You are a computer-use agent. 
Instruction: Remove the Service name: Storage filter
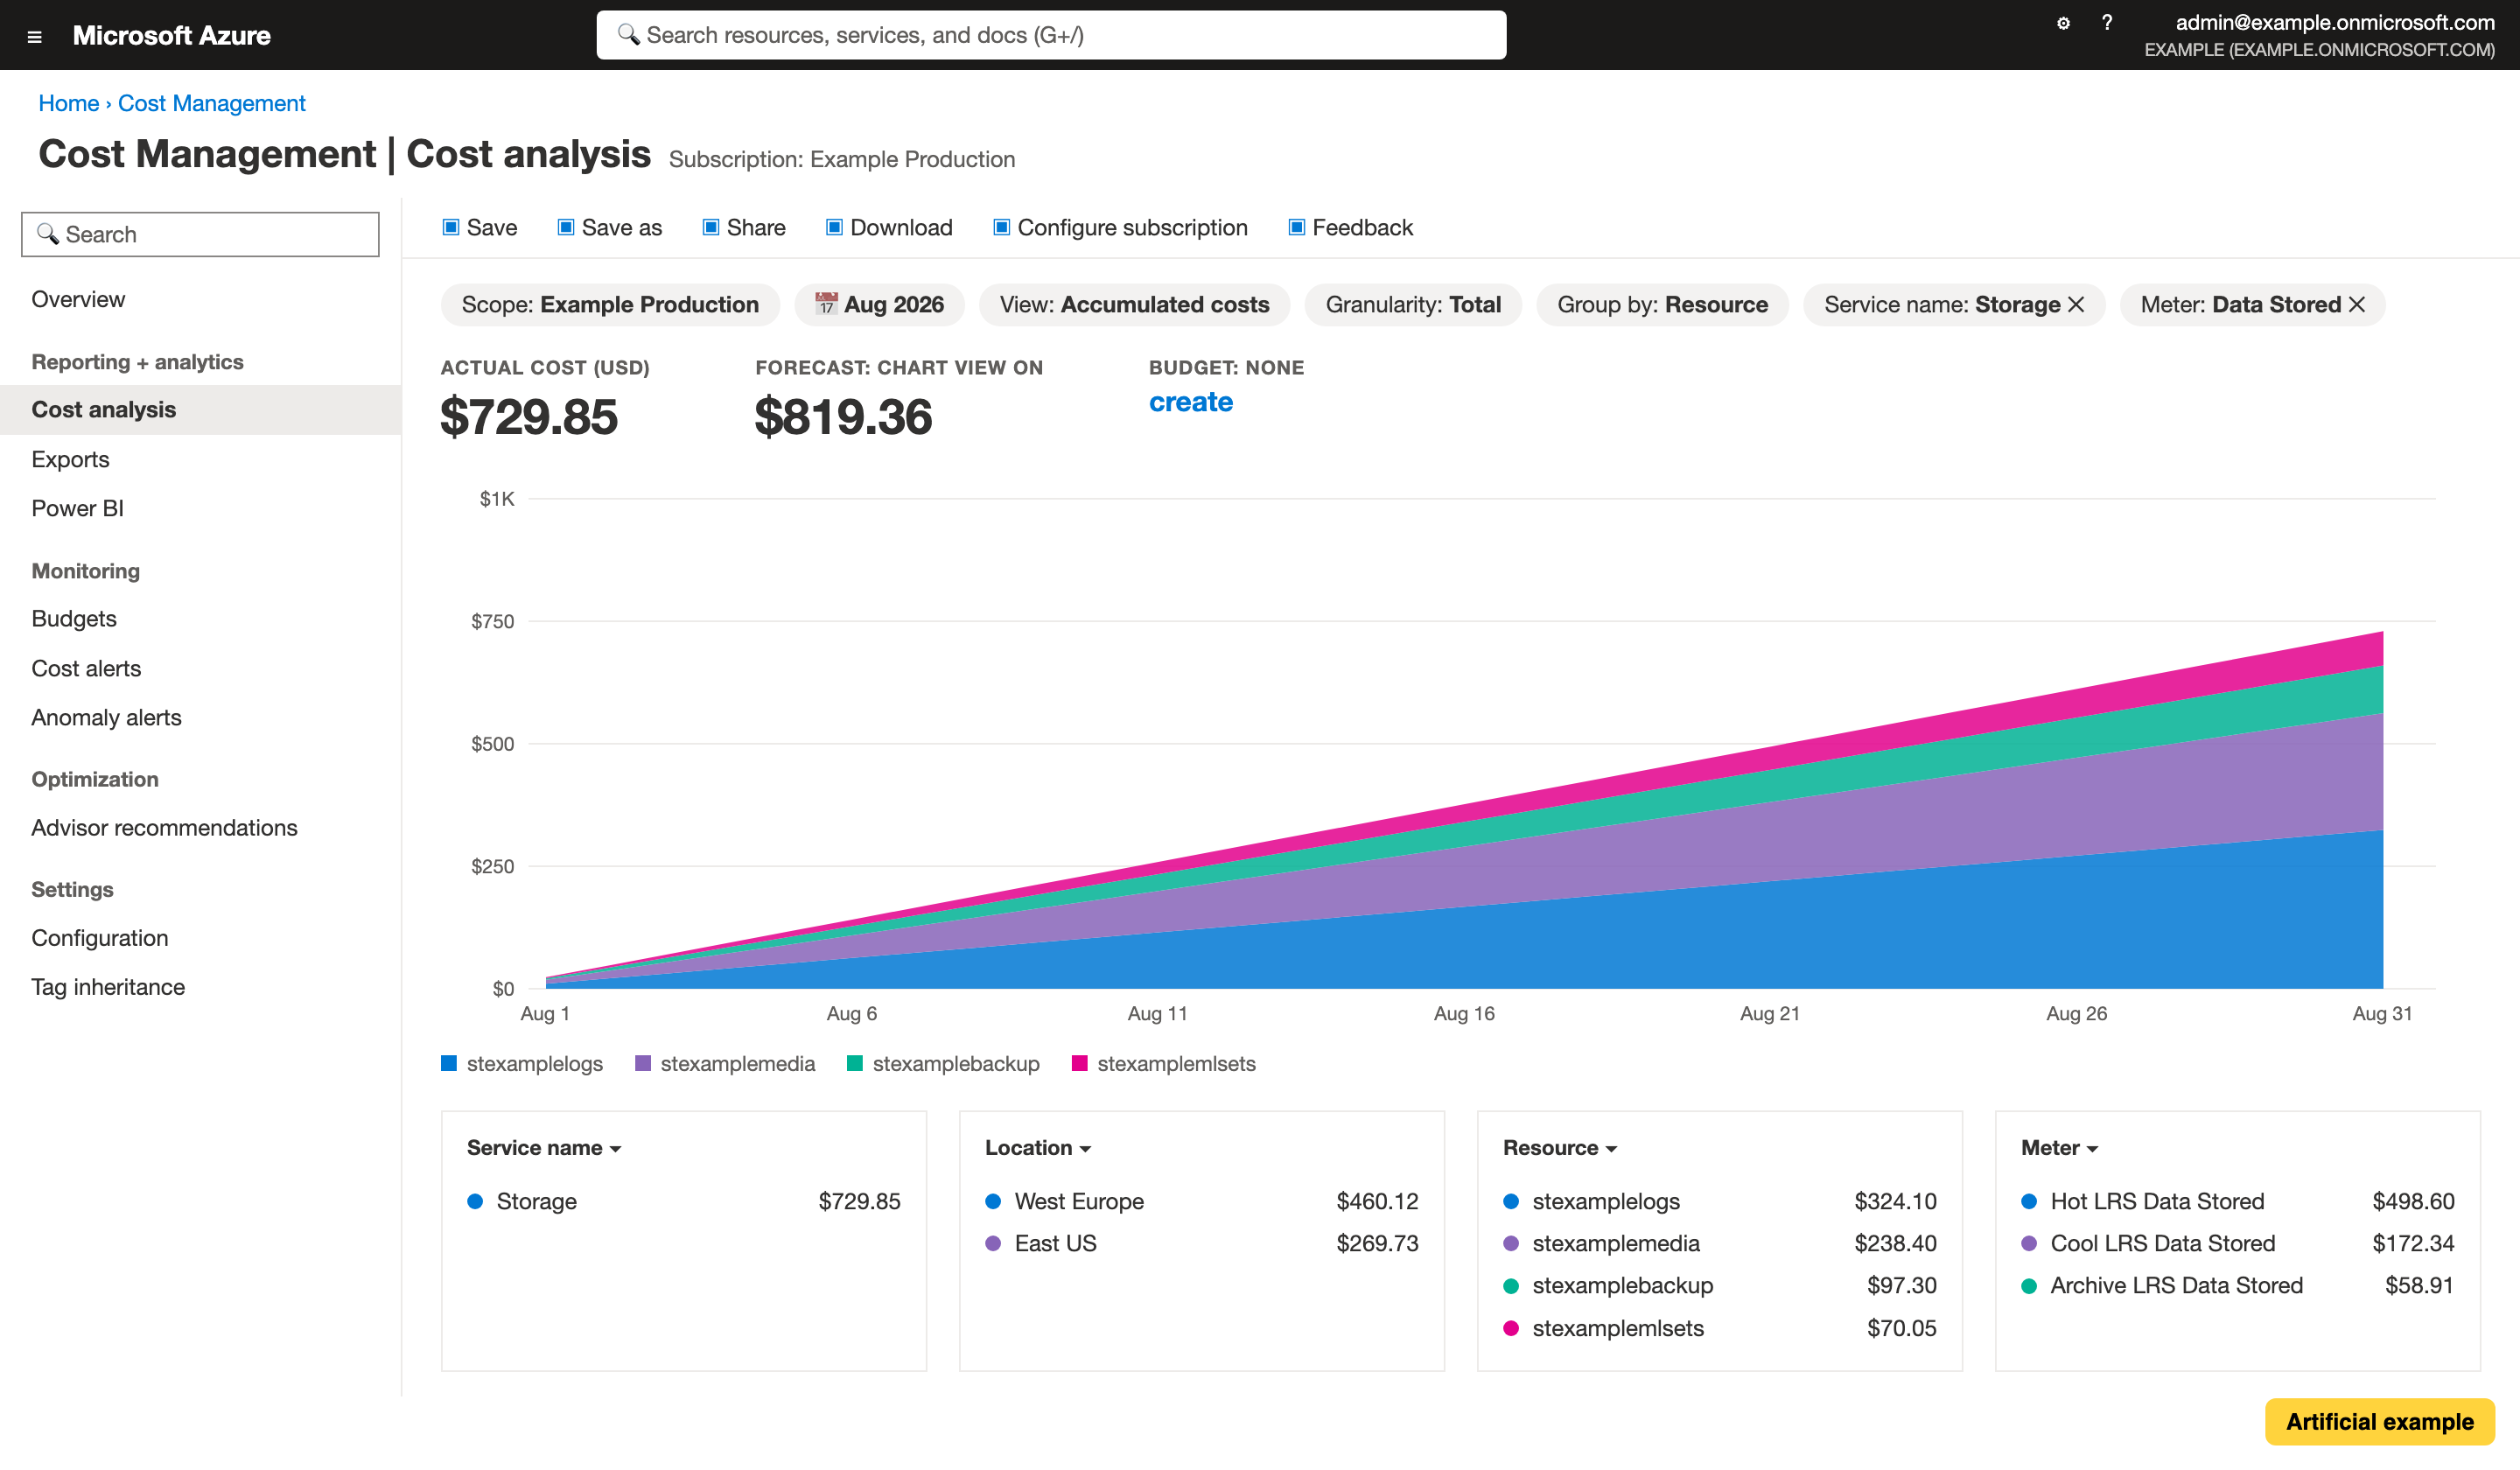(2076, 304)
